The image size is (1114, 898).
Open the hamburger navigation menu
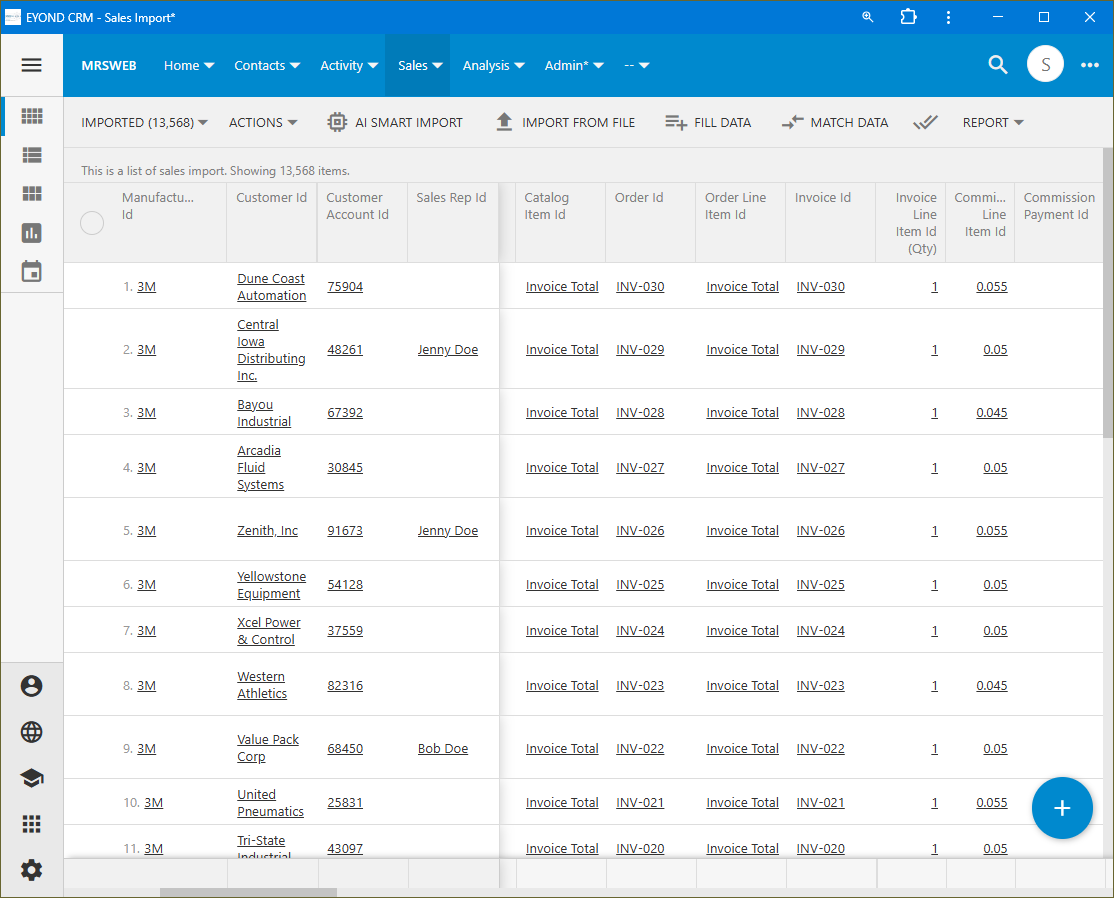31,65
